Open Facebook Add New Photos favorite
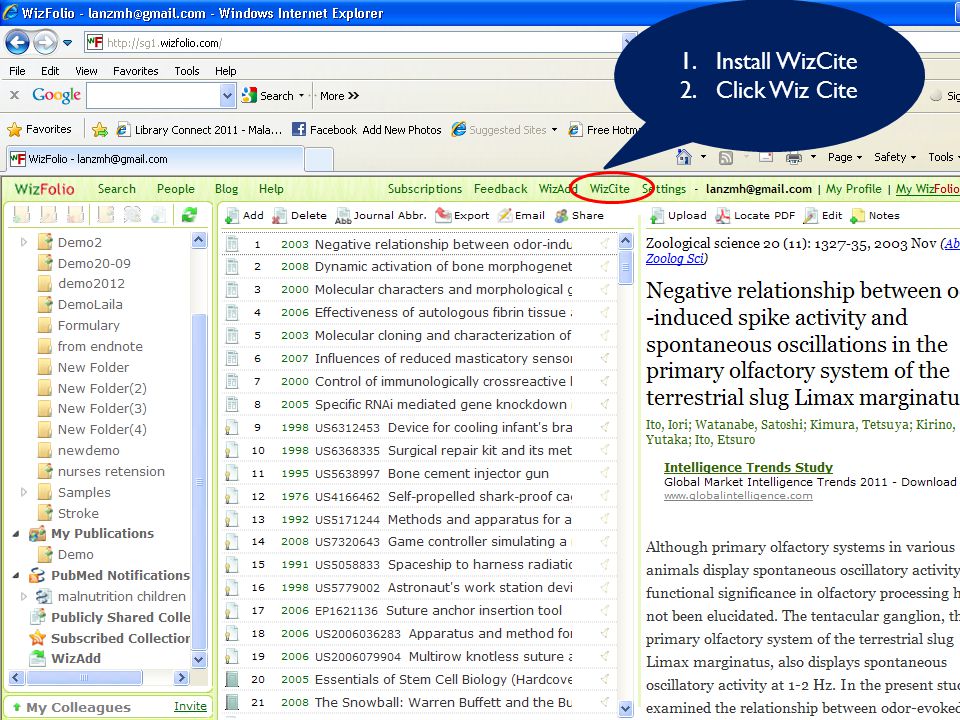 [x=367, y=130]
